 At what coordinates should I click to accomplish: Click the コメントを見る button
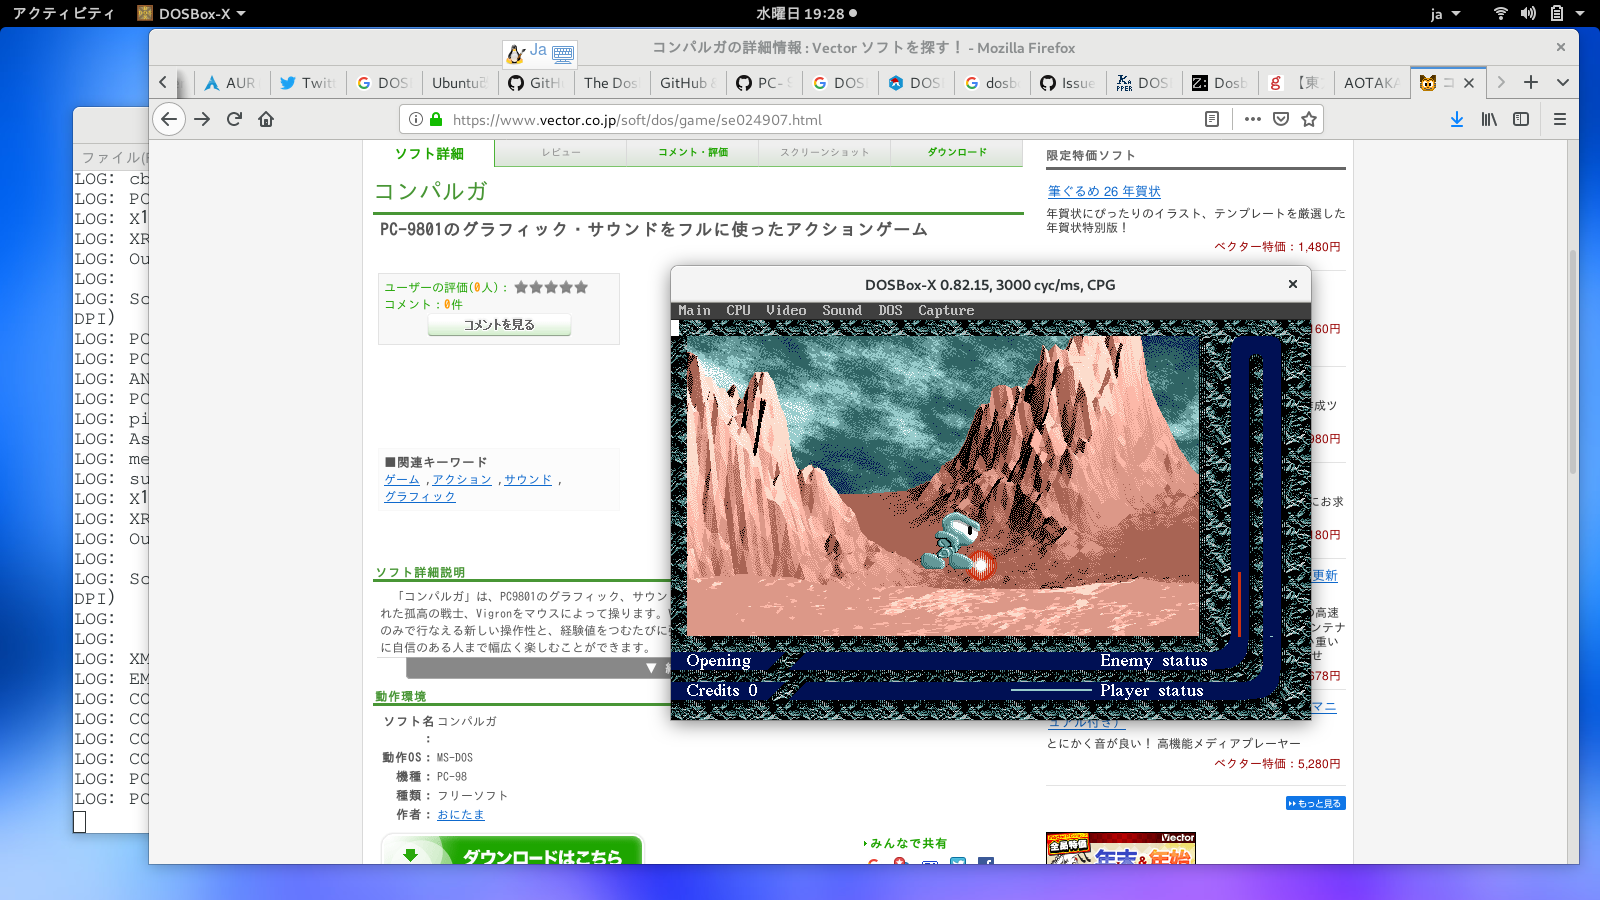tap(499, 325)
